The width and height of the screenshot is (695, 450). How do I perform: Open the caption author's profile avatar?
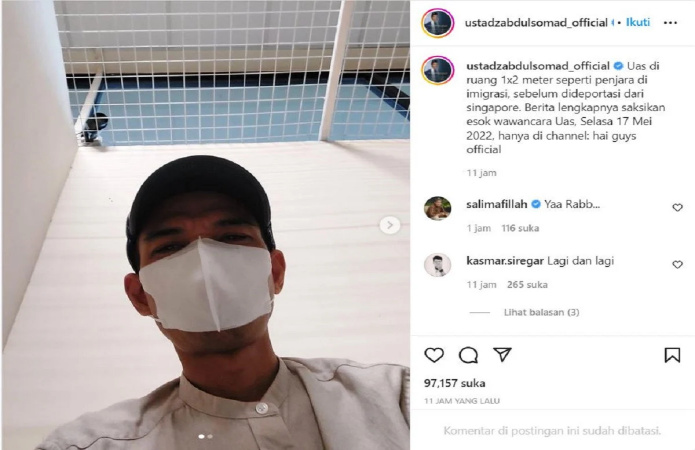click(x=437, y=70)
